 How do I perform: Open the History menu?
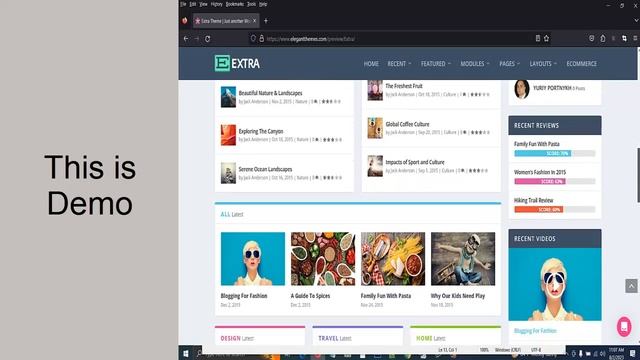point(217,4)
